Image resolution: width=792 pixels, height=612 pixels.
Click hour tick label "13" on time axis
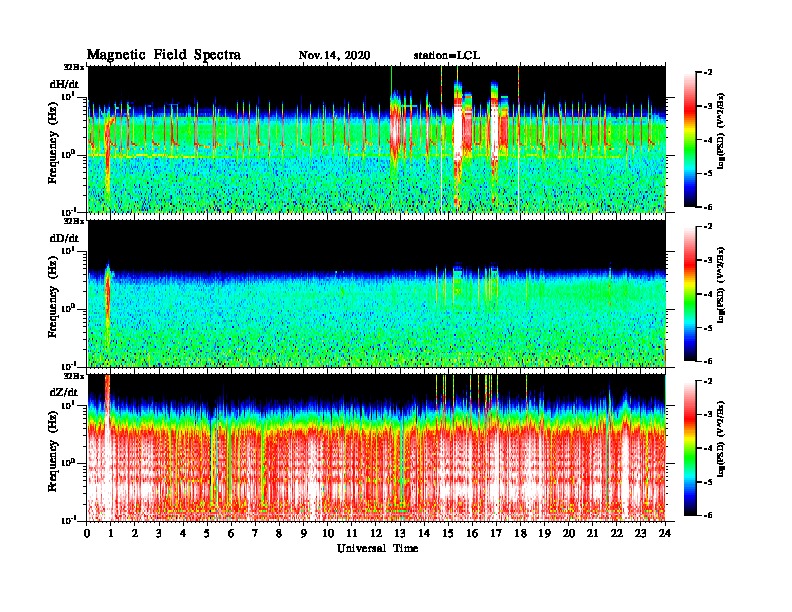[x=400, y=533]
